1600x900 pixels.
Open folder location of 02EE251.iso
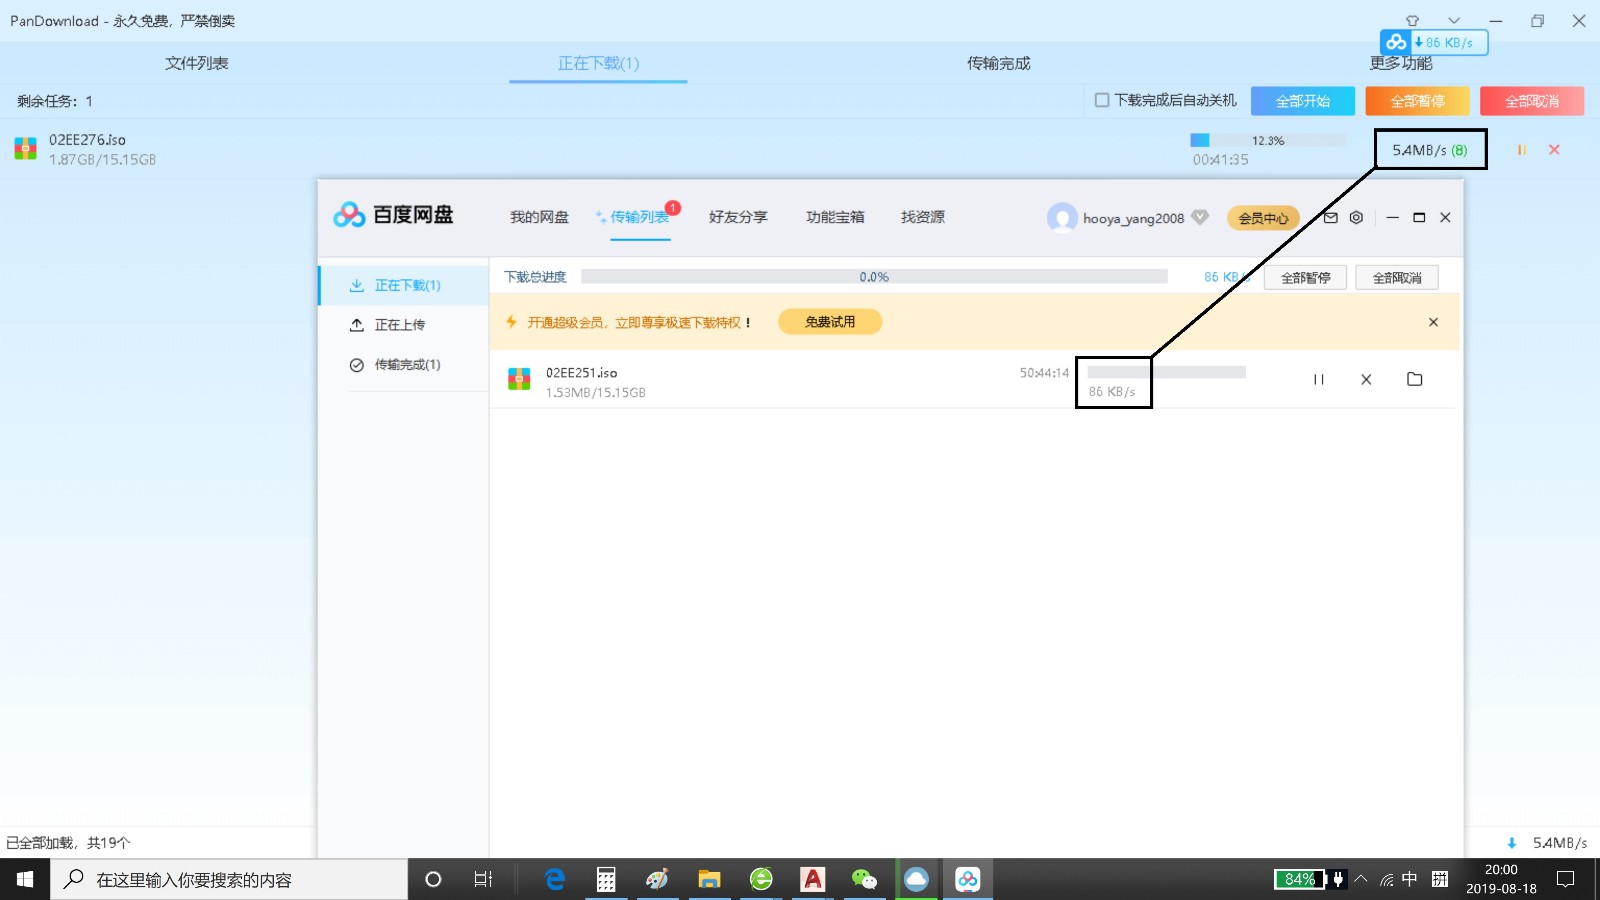coord(1414,379)
